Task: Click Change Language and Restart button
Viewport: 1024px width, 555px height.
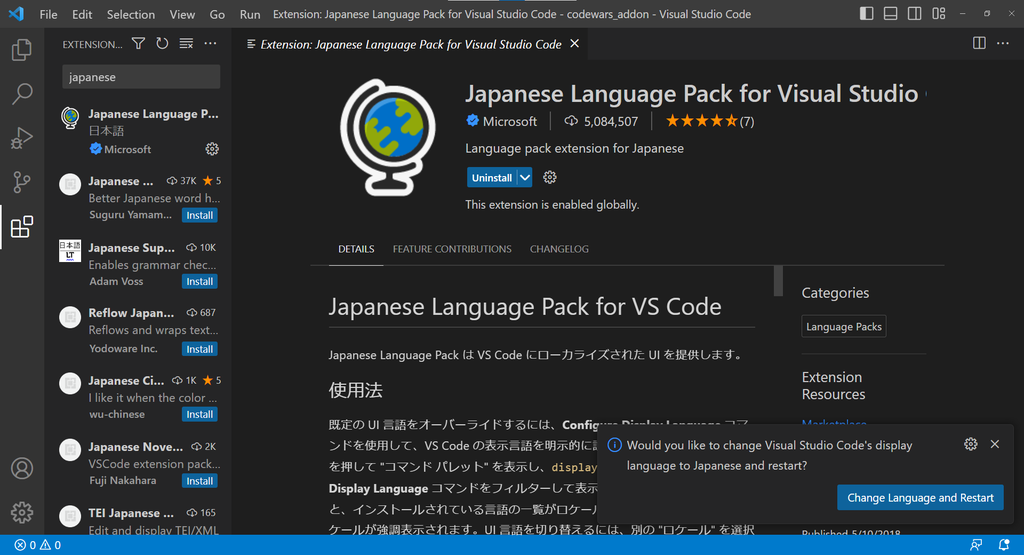Action: pyautogui.click(x=920, y=497)
